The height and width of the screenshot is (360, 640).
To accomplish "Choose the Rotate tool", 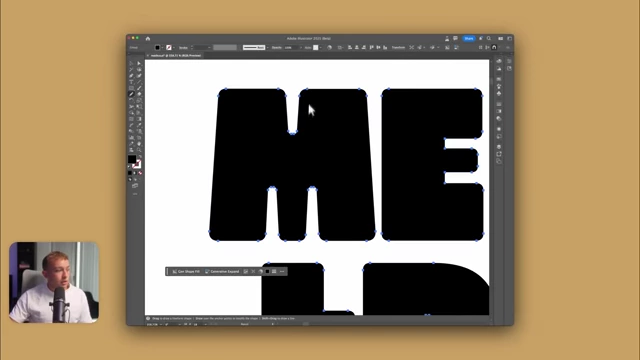I will [131, 100].
